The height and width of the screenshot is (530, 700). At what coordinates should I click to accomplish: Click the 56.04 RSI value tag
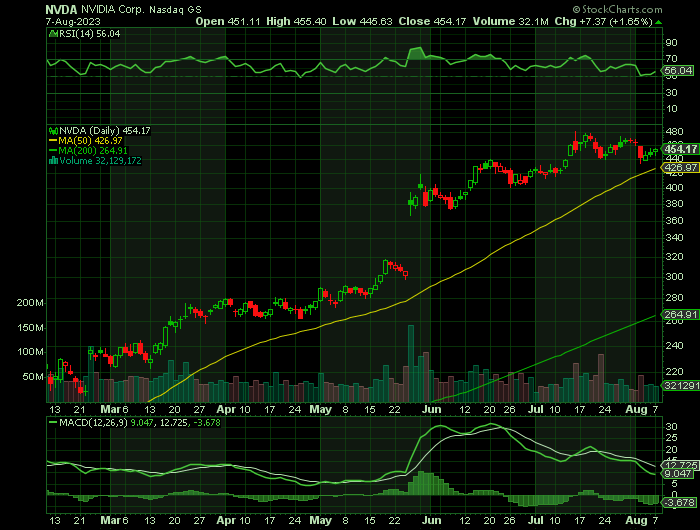click(678, 71)
